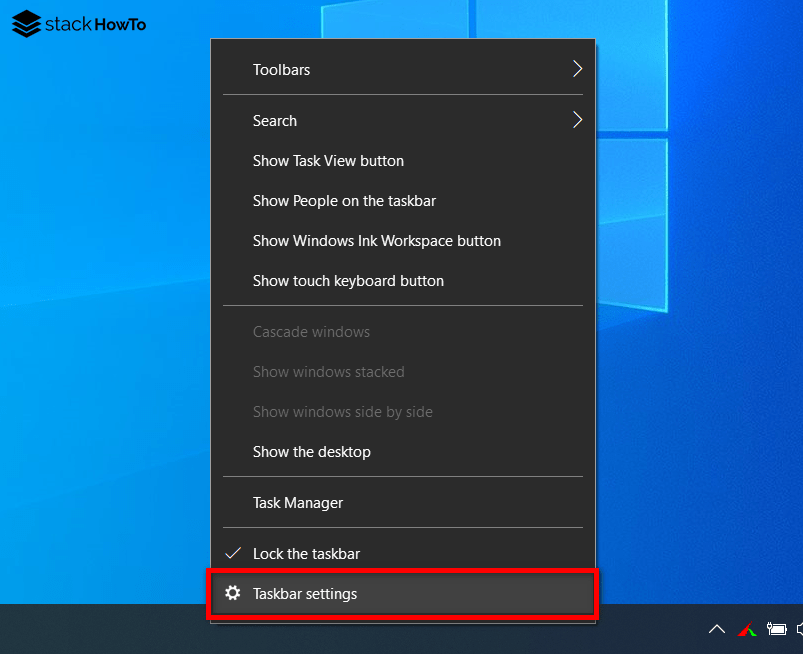Expand hidden icons with the tray chevron
The image size is (803, 654).
click(717, 629)
